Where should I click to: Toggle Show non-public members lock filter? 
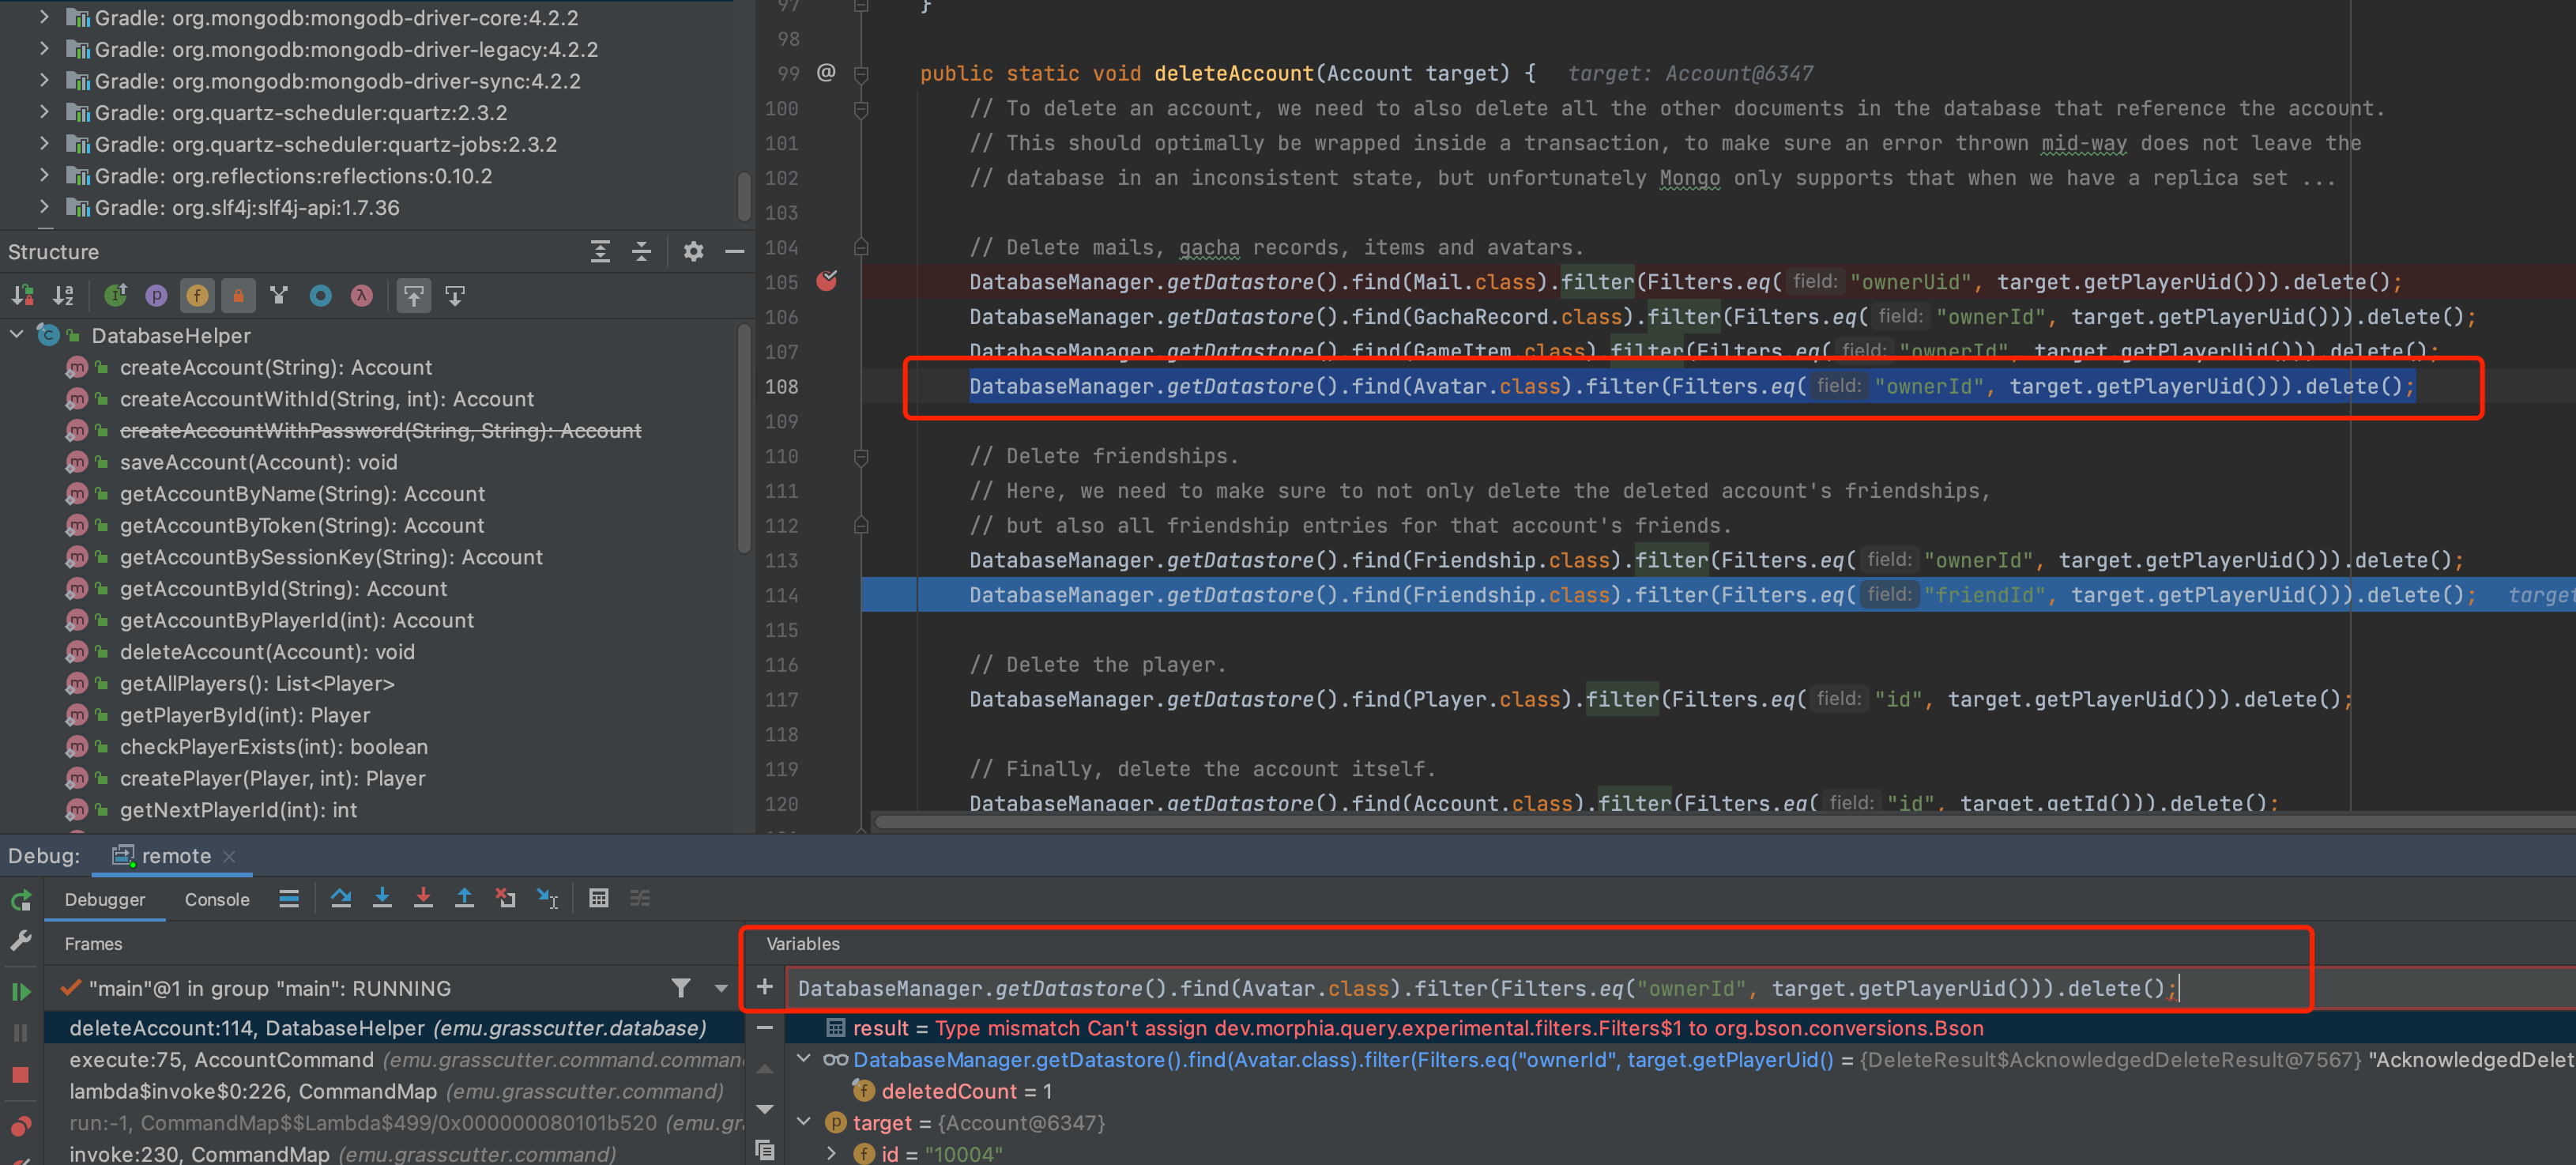tap(238, 295)
